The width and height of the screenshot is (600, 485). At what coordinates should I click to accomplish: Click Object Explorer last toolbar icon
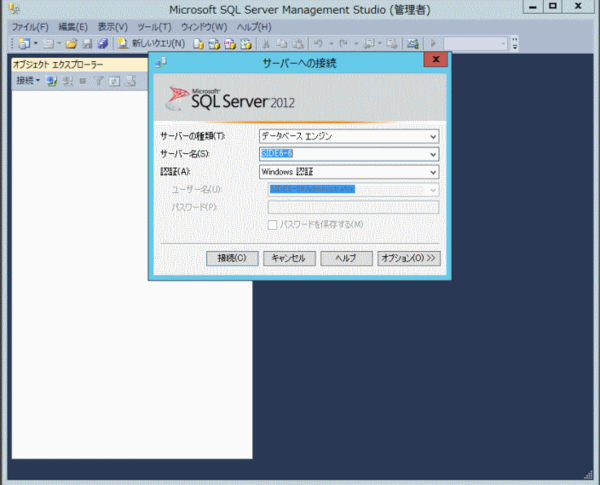130,81
